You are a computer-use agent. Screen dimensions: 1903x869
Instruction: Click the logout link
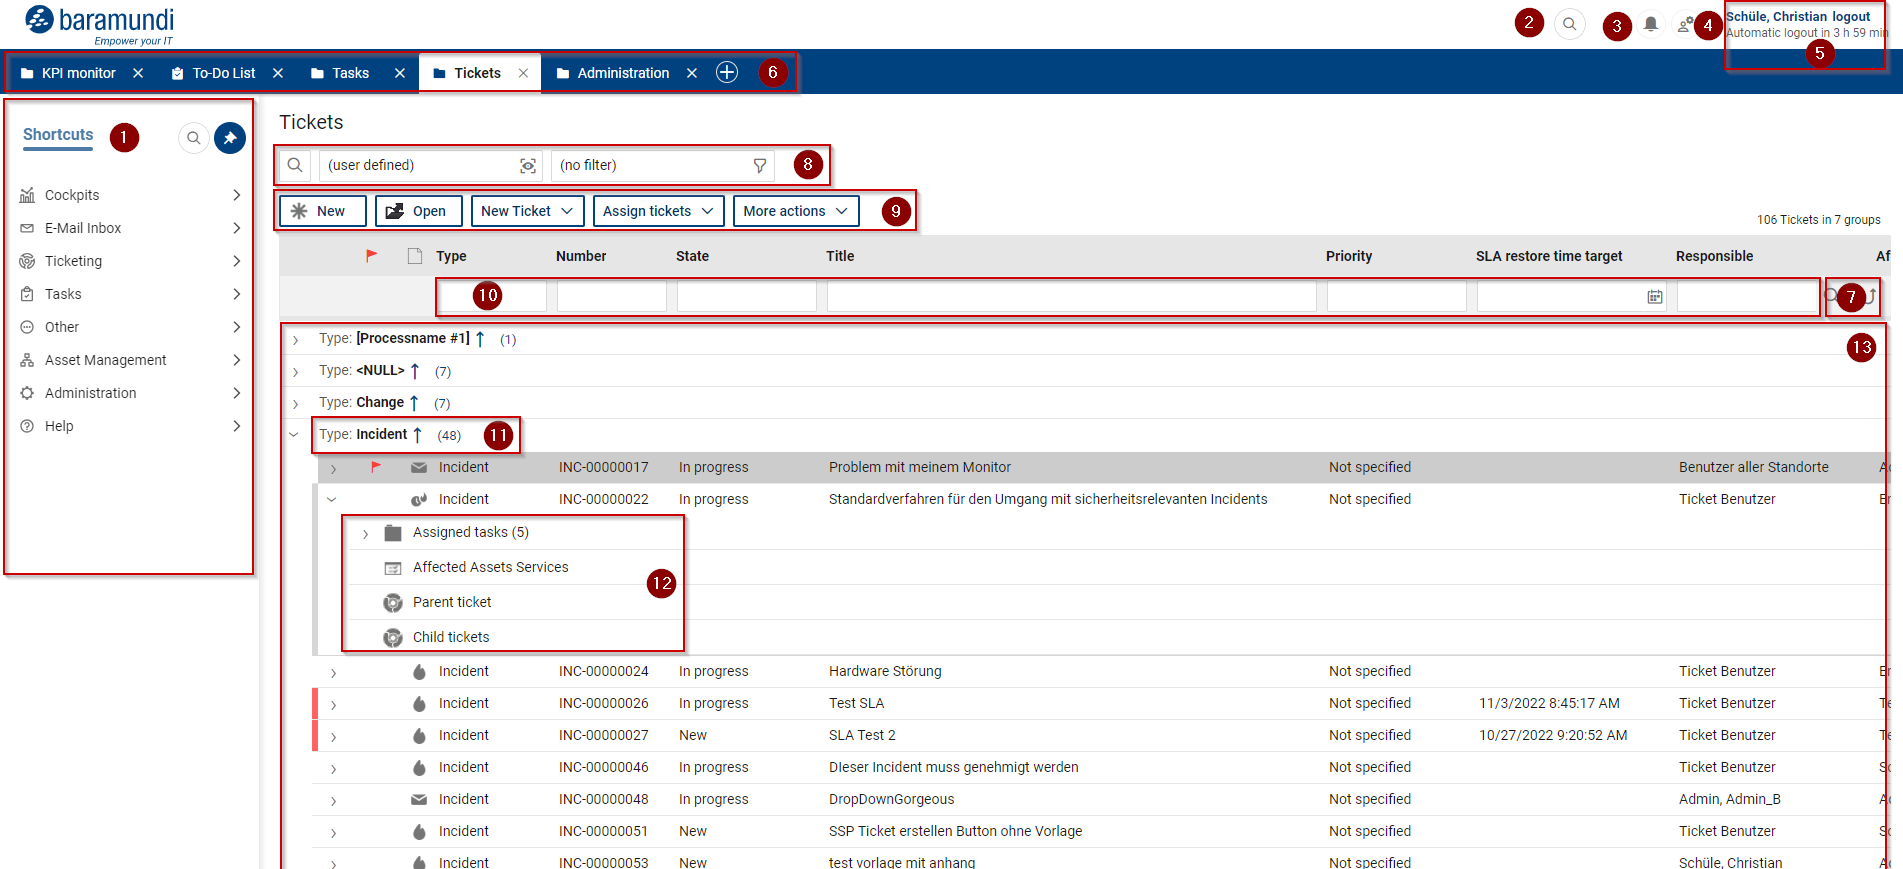click(x=1851, y=17)
